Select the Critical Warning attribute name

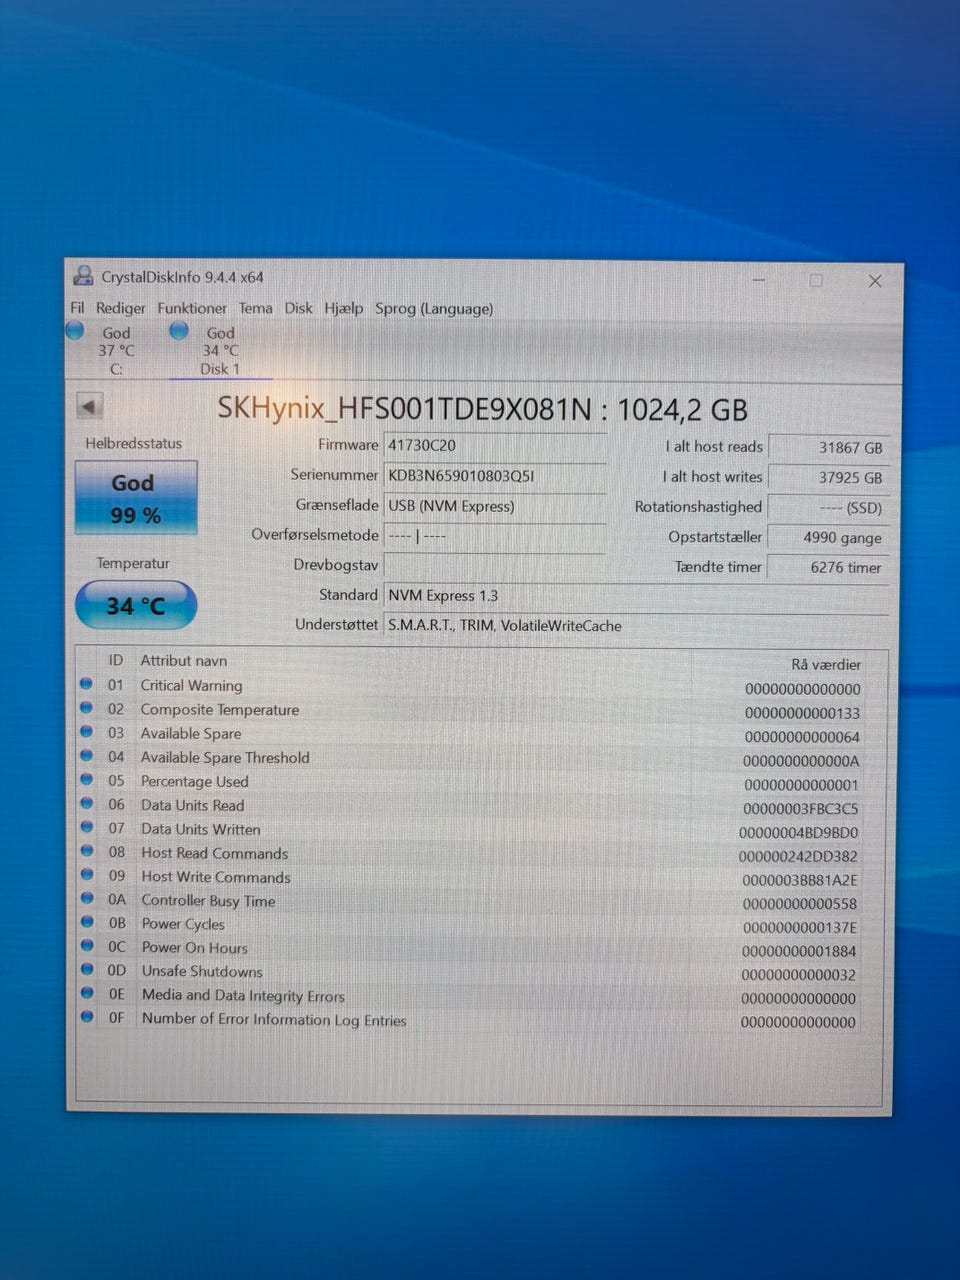[191, 686]
